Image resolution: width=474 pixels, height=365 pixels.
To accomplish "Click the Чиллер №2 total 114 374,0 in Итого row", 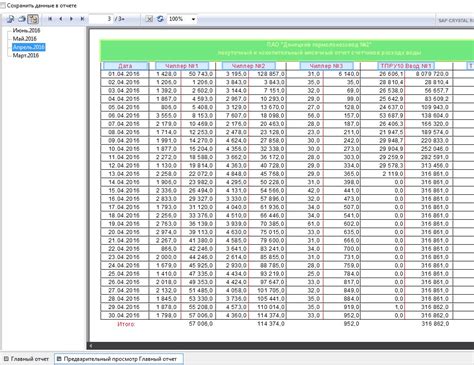I will pyautogui.click(x=271, y=324).
